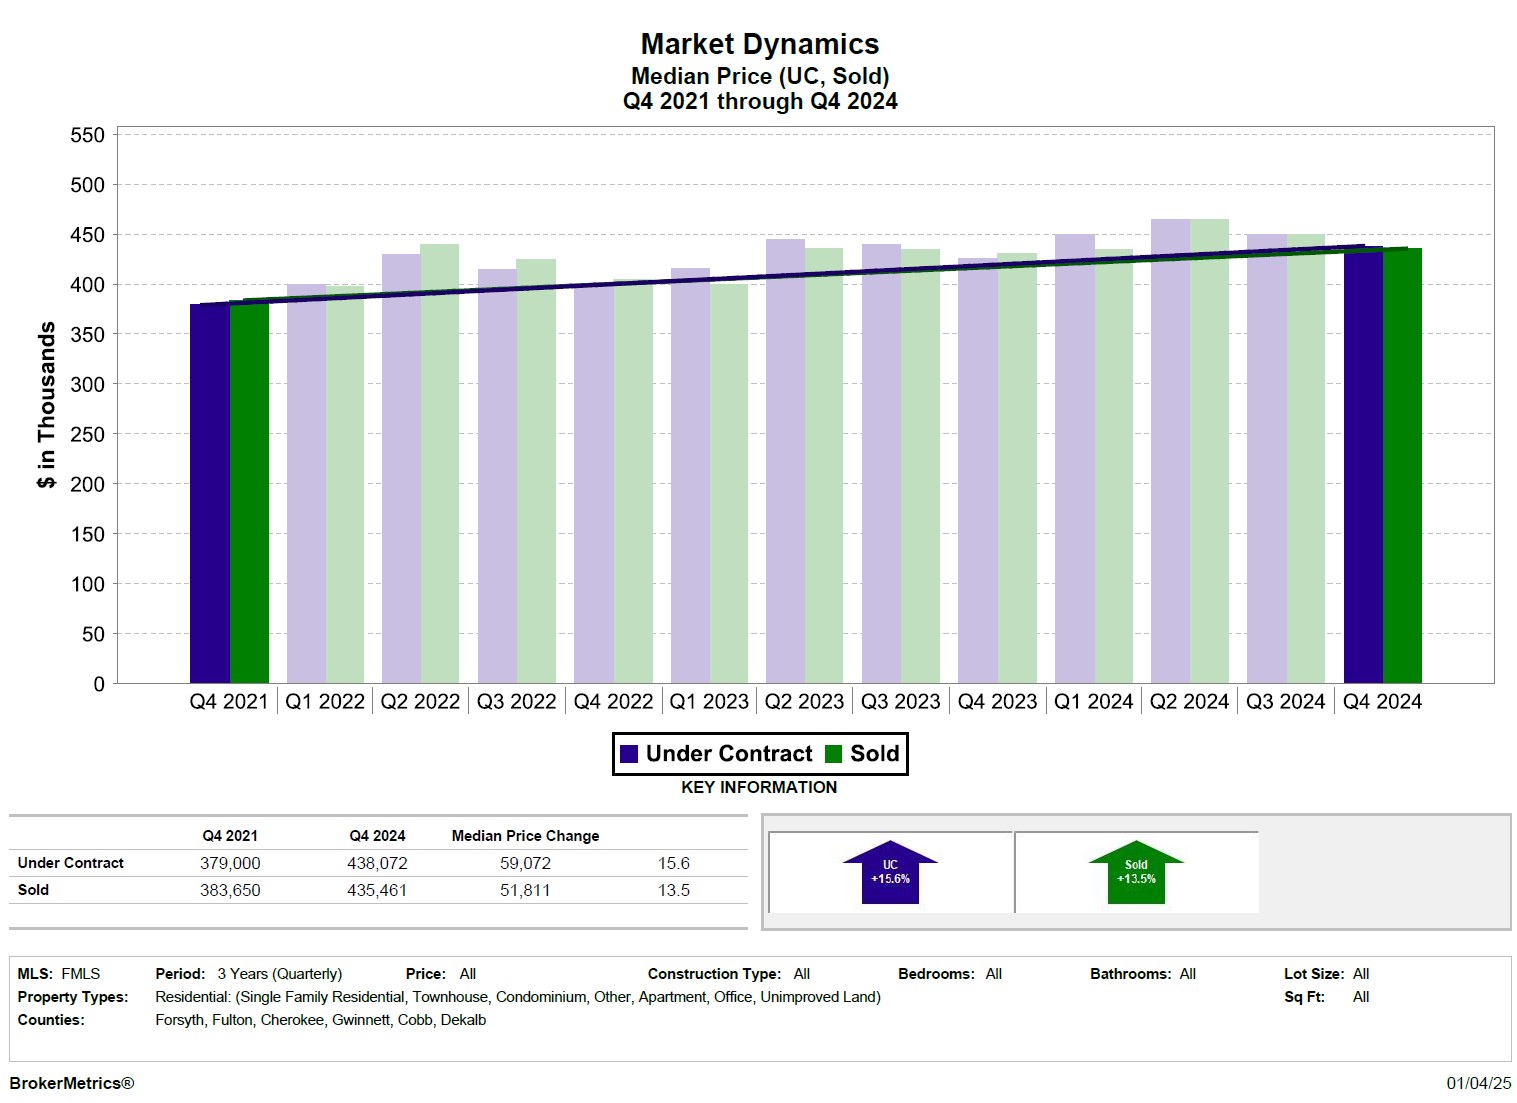Click the Median Price Change column header

[x=525, y=836]
